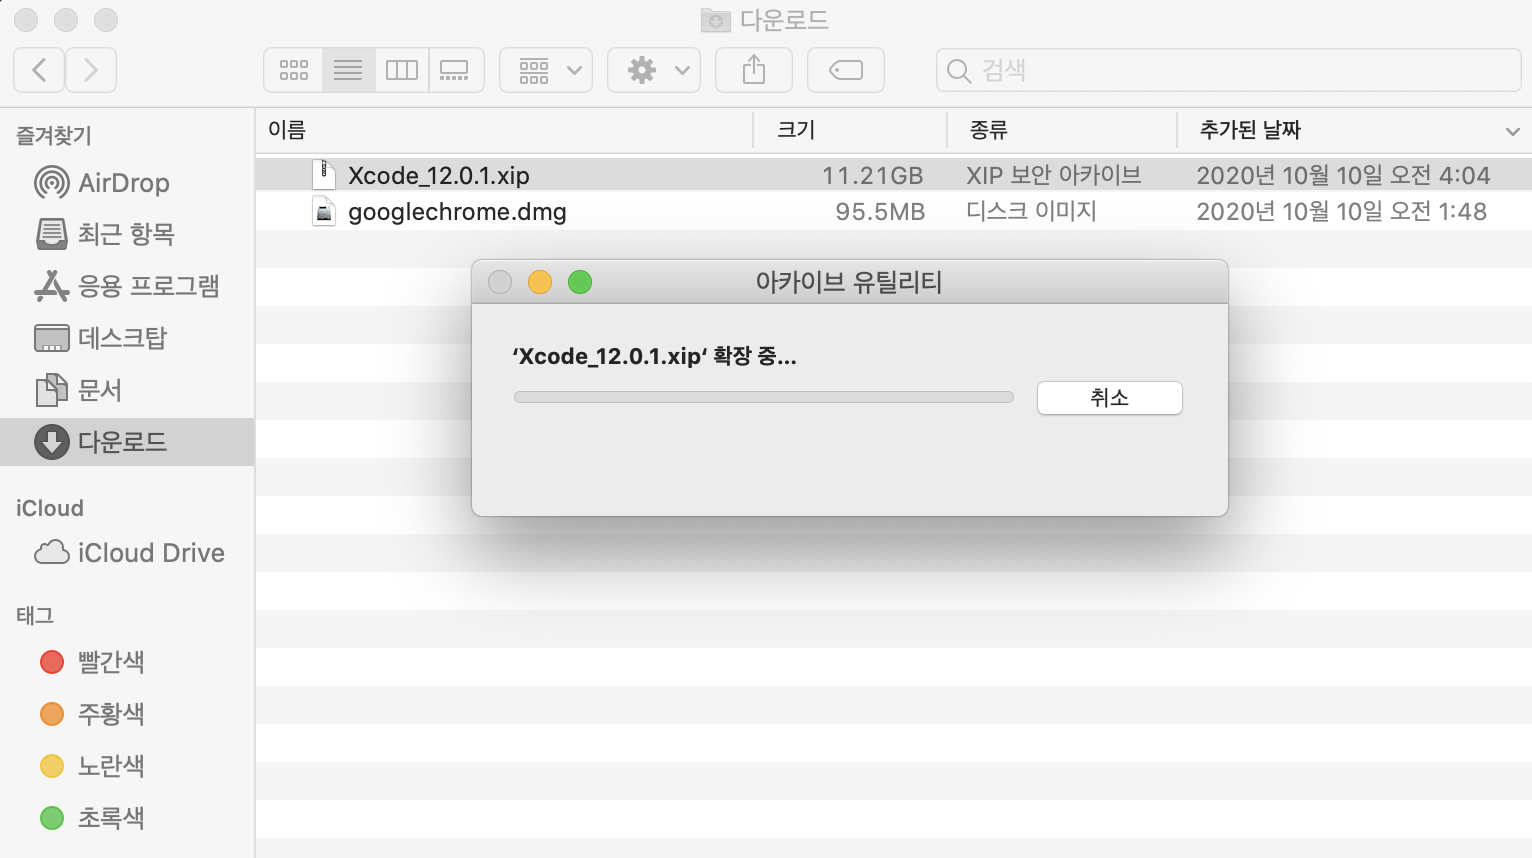Open the group-by arrangement dropdown
The image size is (1532, 858).
pyautogui.click(x=546, y=70)
